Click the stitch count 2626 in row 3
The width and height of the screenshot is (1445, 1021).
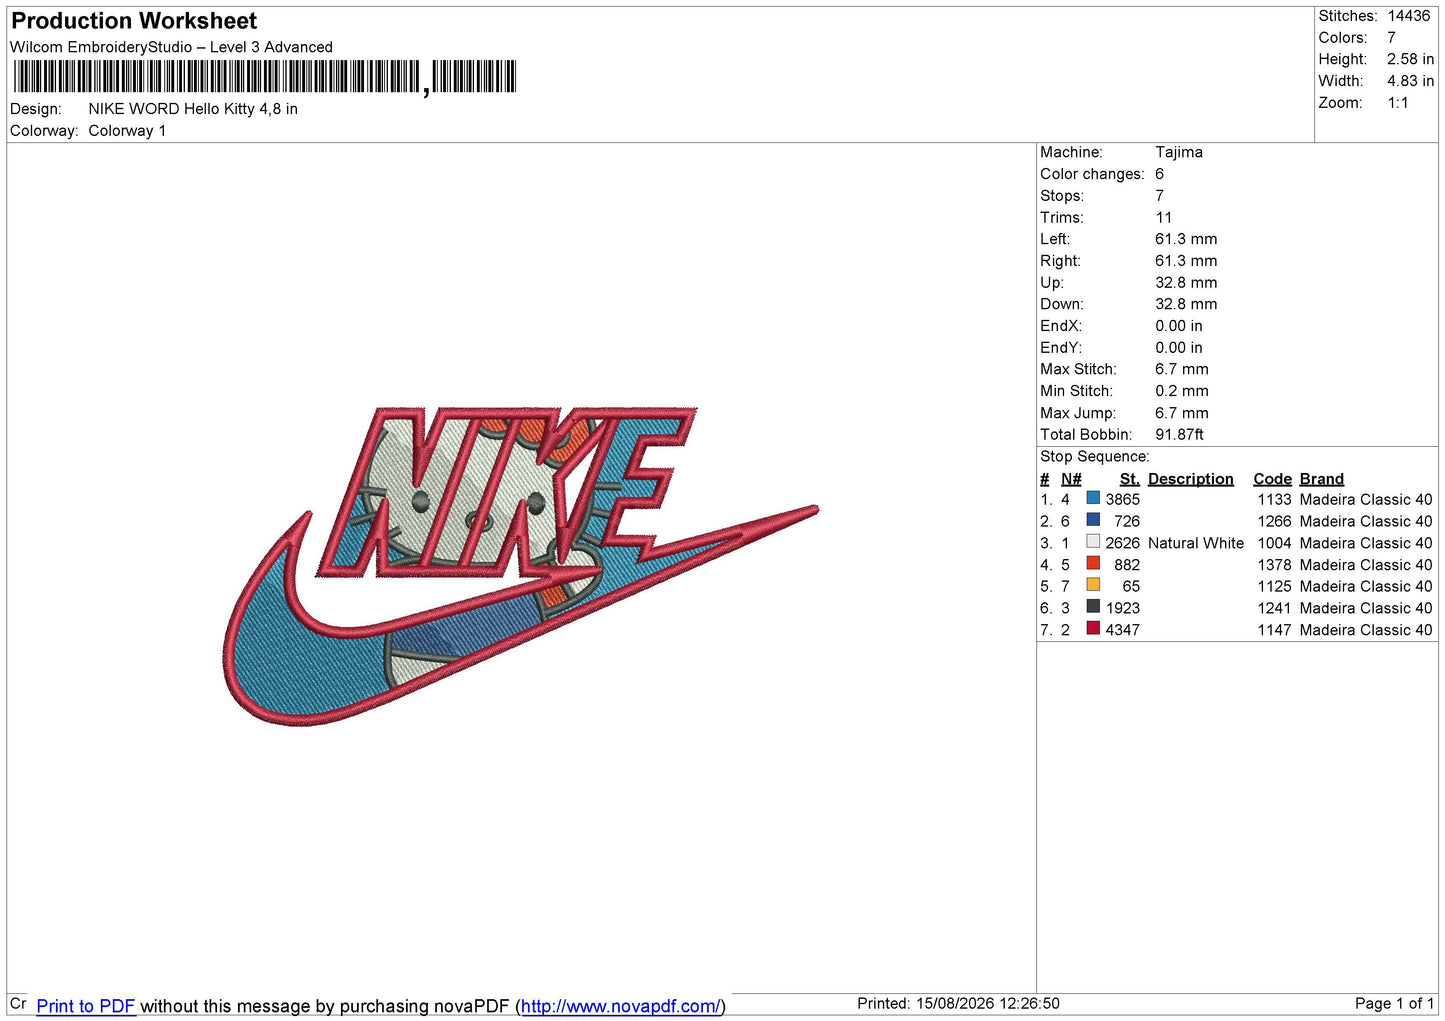coord(1122,543)
